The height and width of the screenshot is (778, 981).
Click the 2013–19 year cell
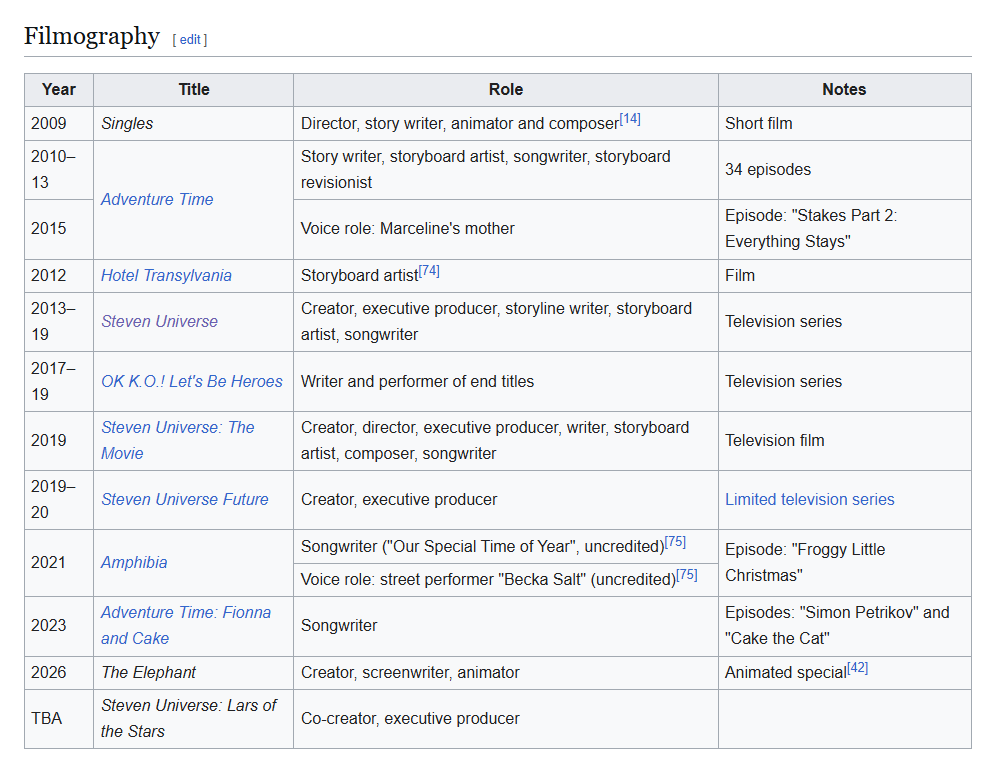click(x=59, y=321)
